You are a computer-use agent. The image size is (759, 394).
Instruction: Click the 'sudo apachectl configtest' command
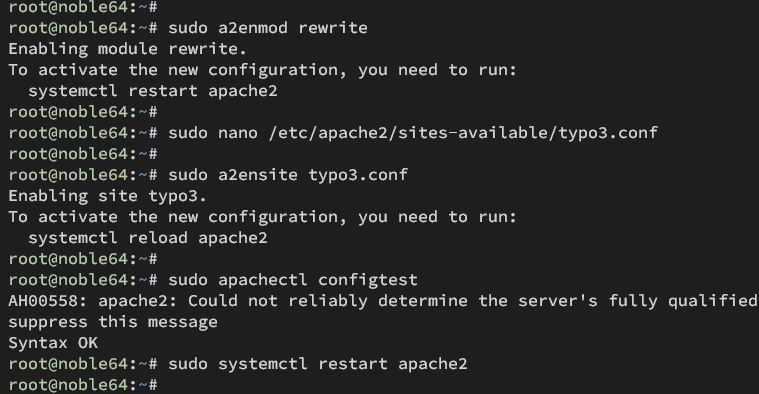[x=293, y=280]
